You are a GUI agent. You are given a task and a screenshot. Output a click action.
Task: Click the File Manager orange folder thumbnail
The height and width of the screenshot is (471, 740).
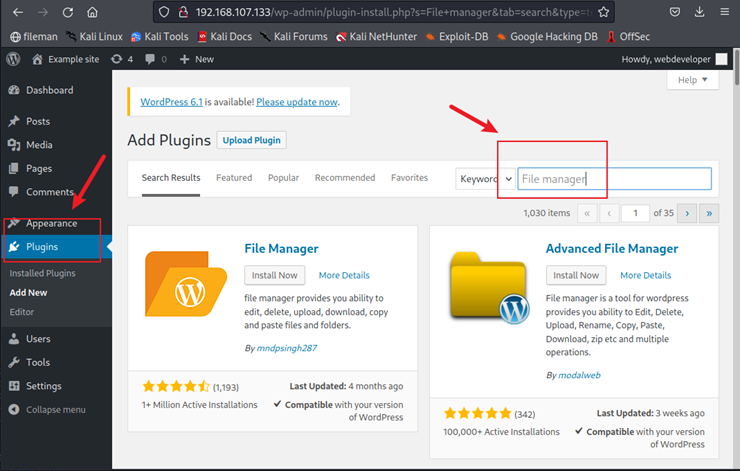click(x=186, y=284)
